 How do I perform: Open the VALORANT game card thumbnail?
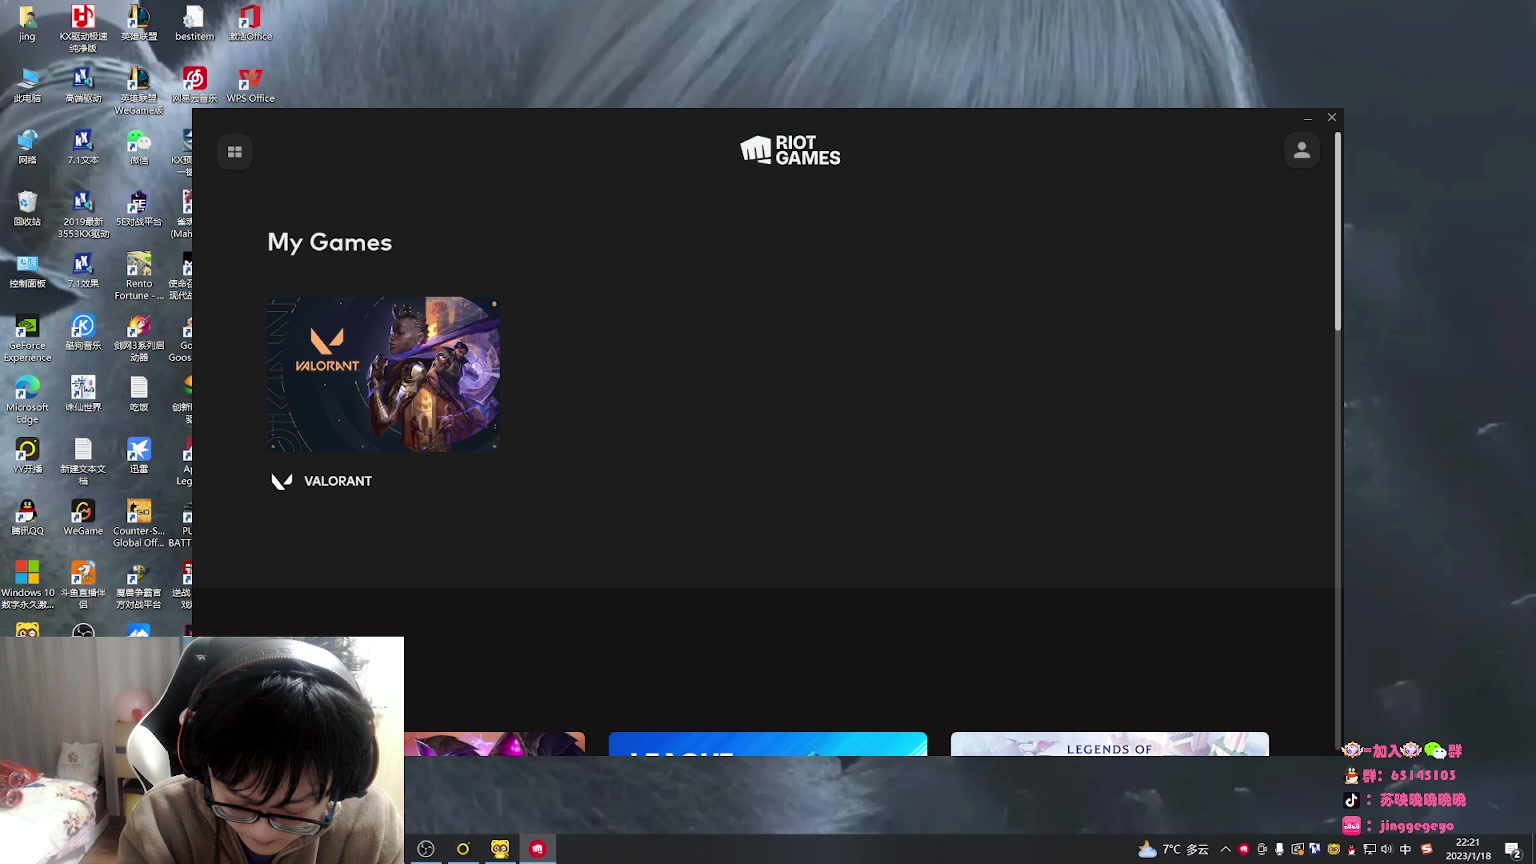[x=384, y=374]
